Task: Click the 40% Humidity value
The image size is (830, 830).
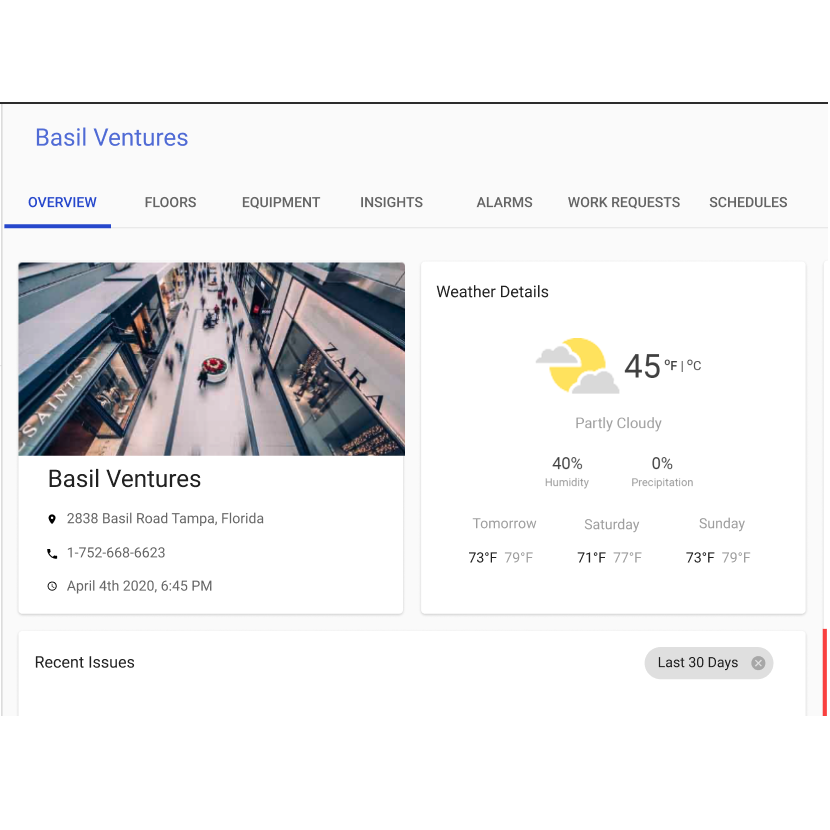Action: click(x=567, y=464)
